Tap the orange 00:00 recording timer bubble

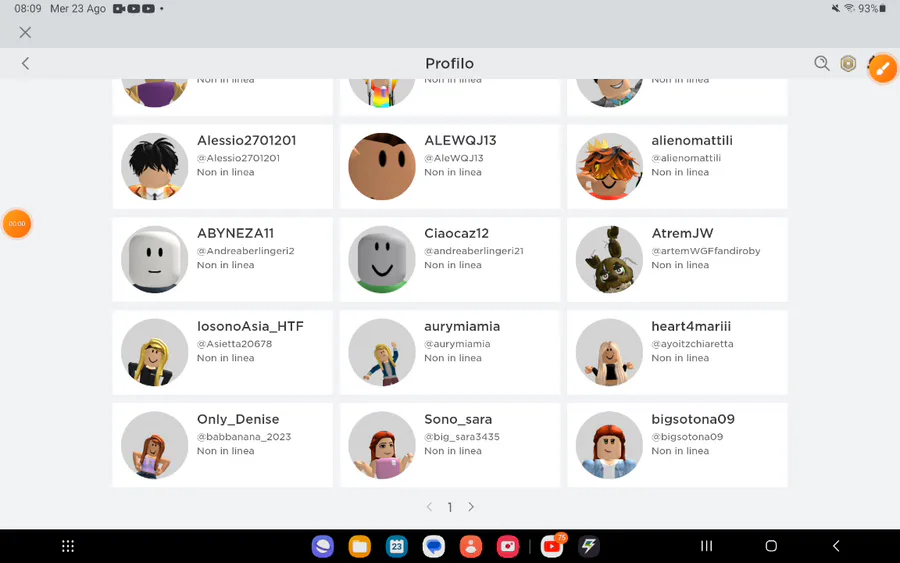click(17, 223)
